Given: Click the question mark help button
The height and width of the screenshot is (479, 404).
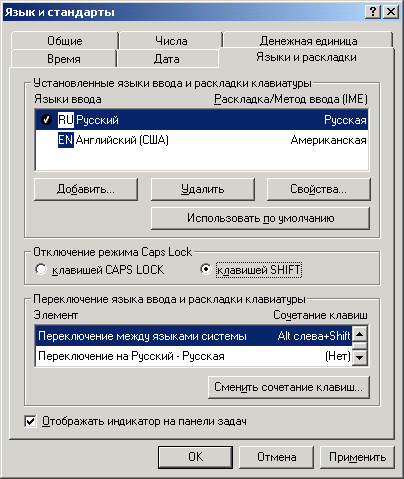Looking at the screenshot, I should [373, 12].
